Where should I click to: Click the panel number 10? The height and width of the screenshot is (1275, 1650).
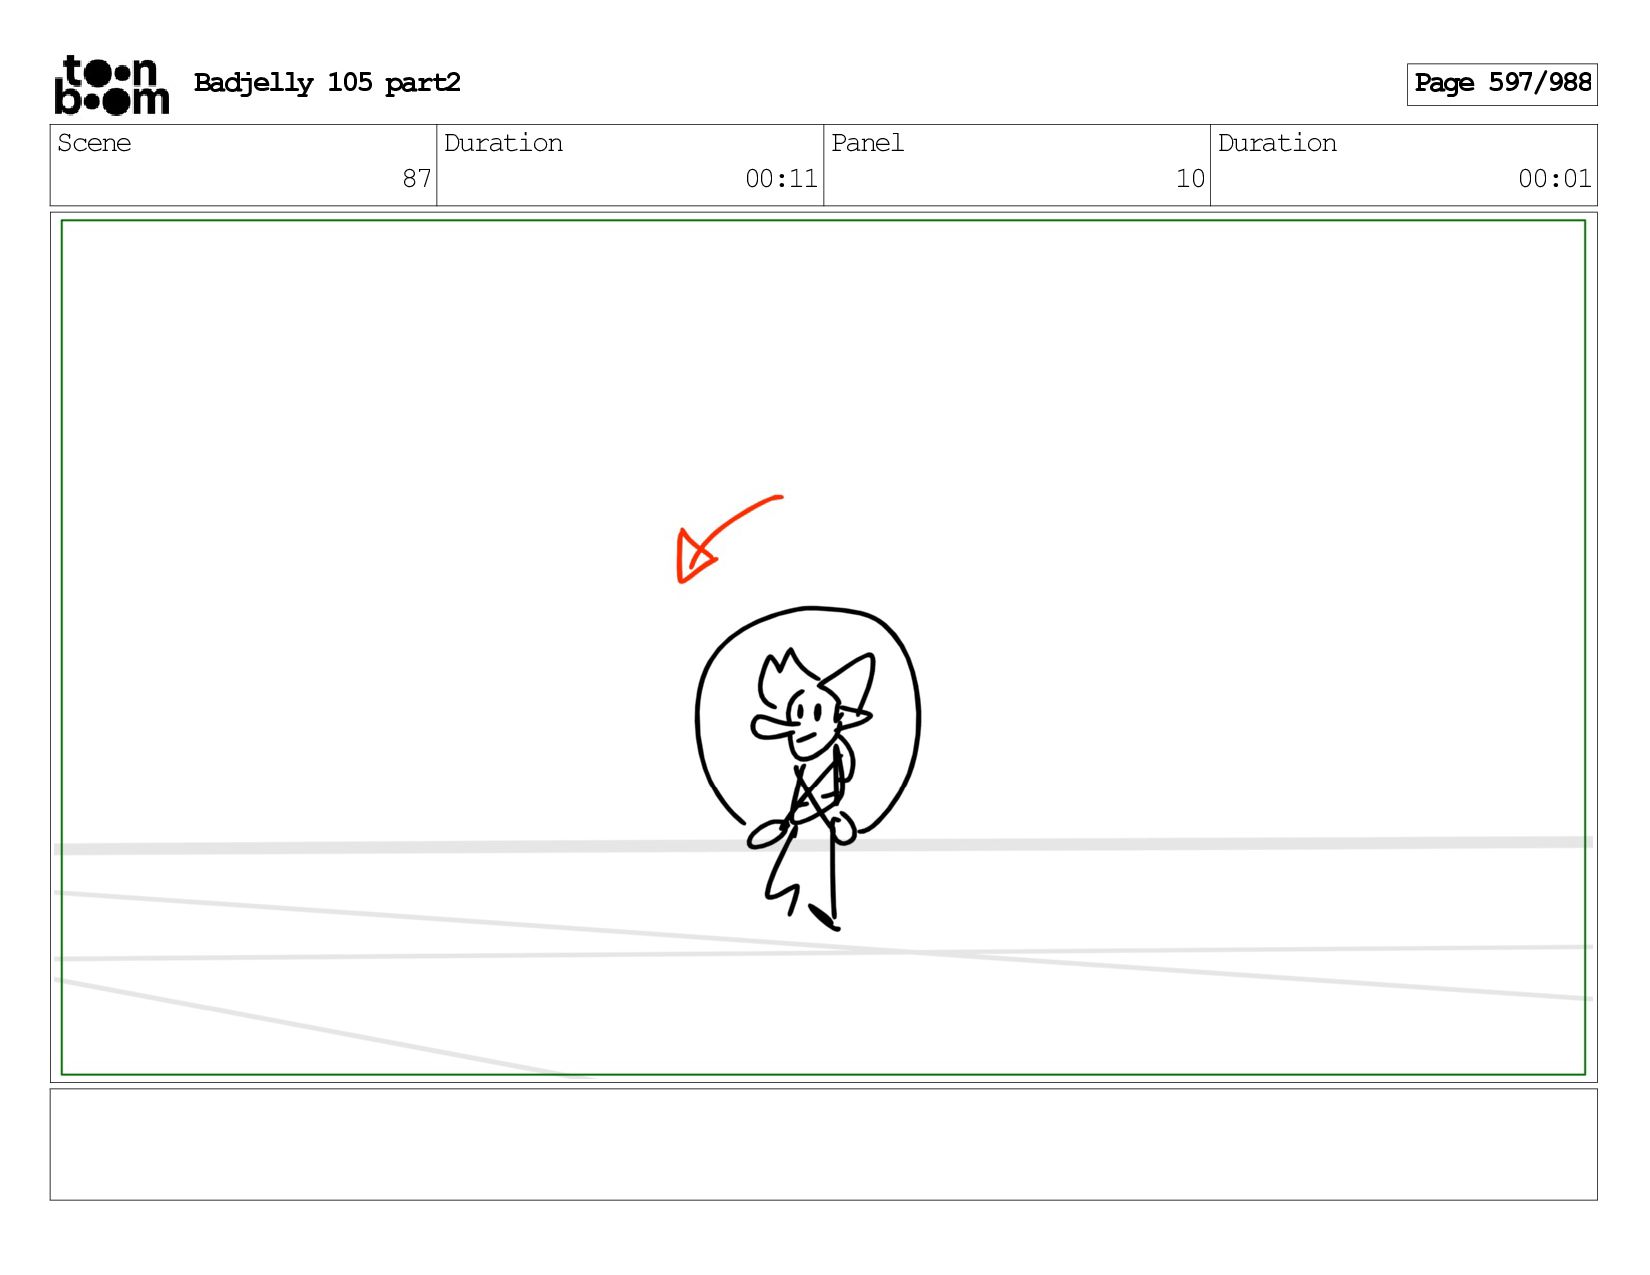[x=1190, y=179]
